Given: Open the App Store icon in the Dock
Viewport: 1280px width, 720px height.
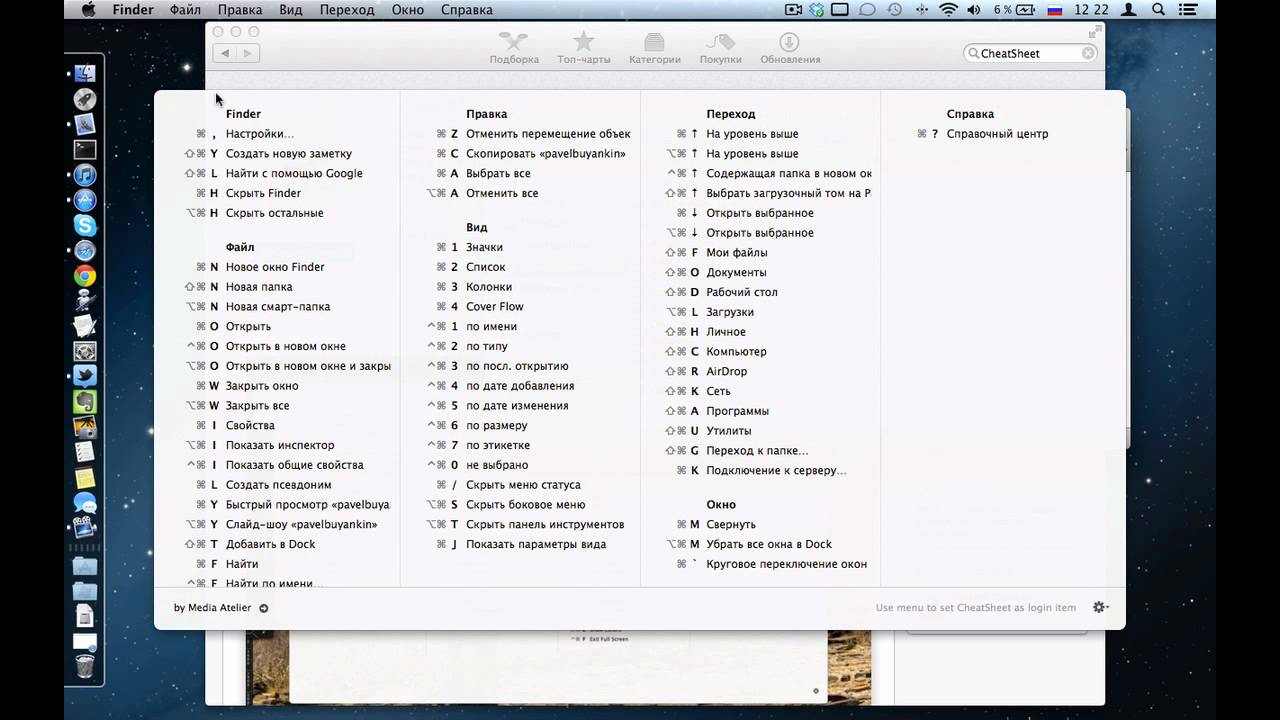Looking at the screenshot, I should (x=85, y=200).
